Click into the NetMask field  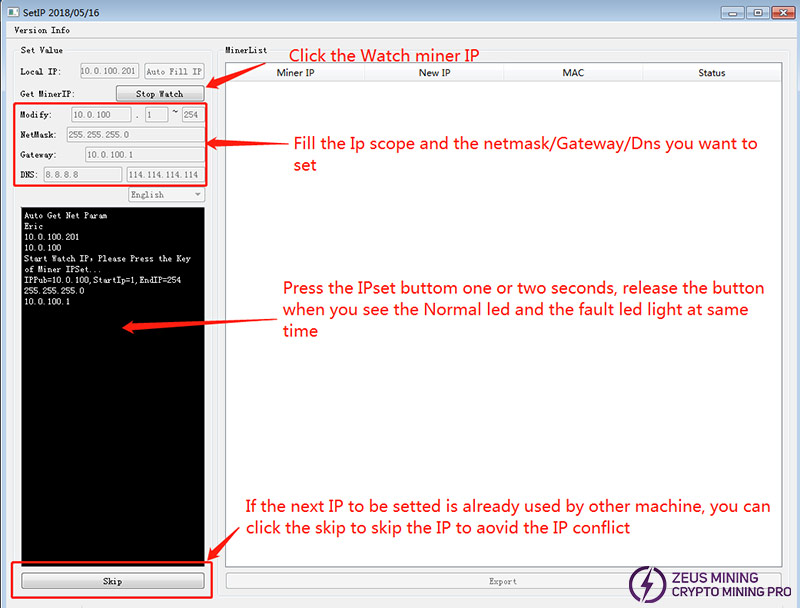(x=134, y=134)
